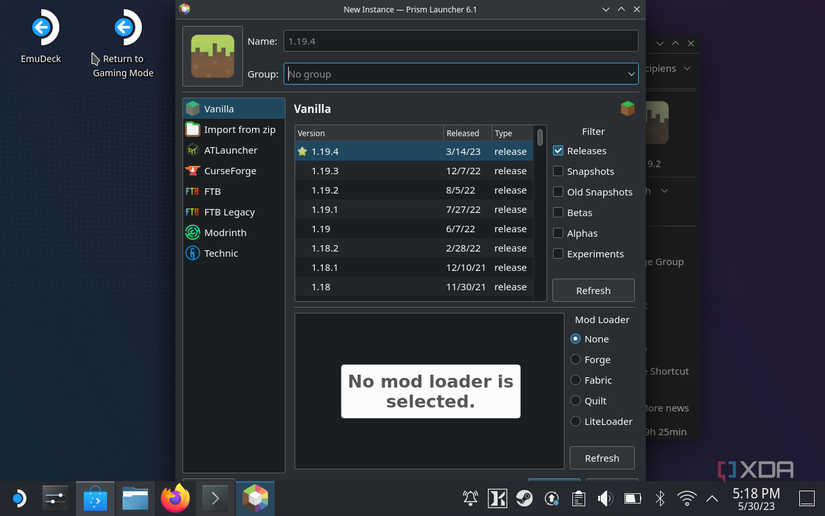Select Quilt mod loader
The image size is (825, 516).
pos(576,401)
